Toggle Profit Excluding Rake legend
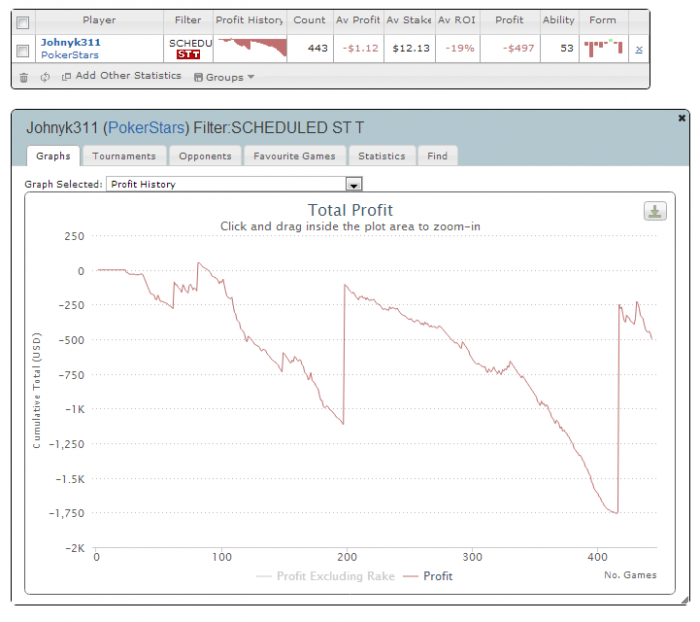 tap(326, 576)
